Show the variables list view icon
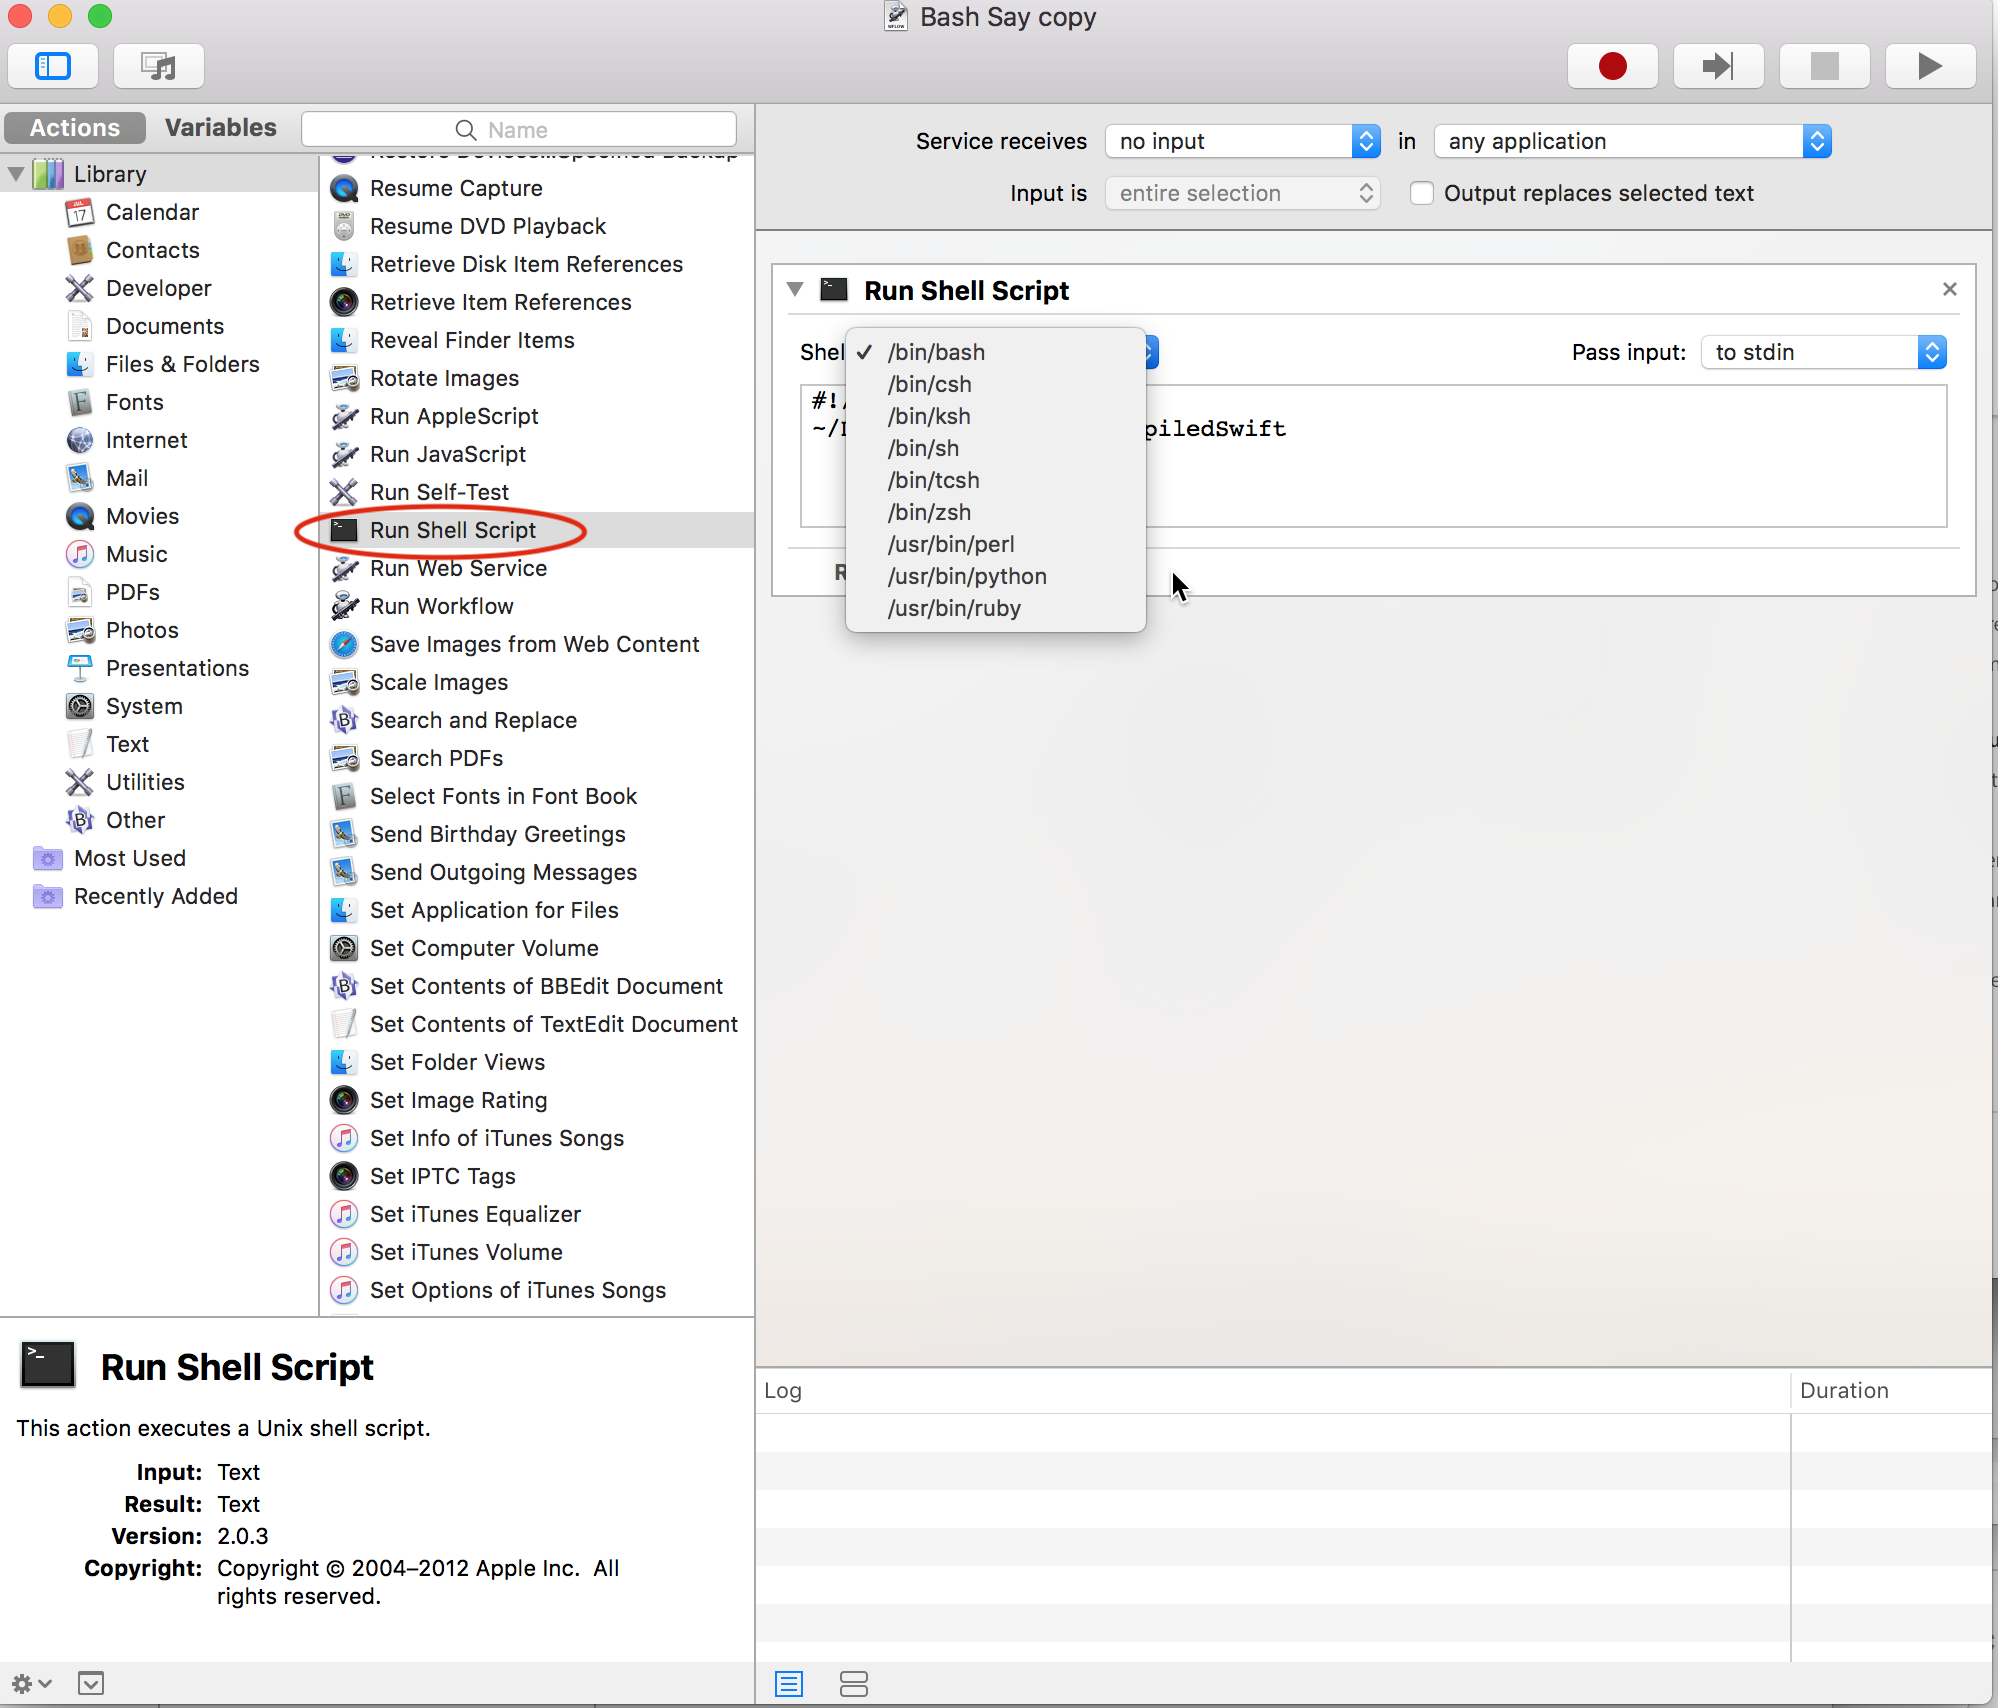The image size is (1998, 1708). (x=853, y=1684)
